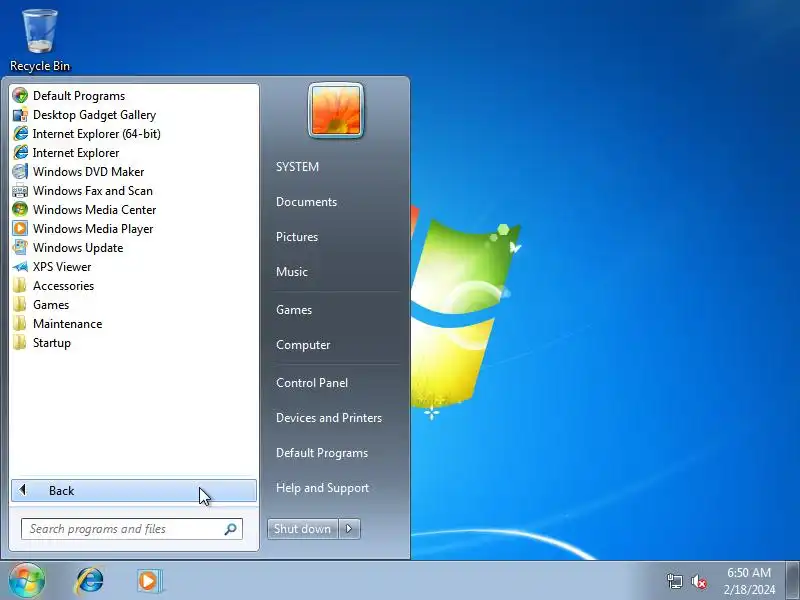
Task: Click the Internet Explorer (64-bit) icon
Action: click(20, 133)
